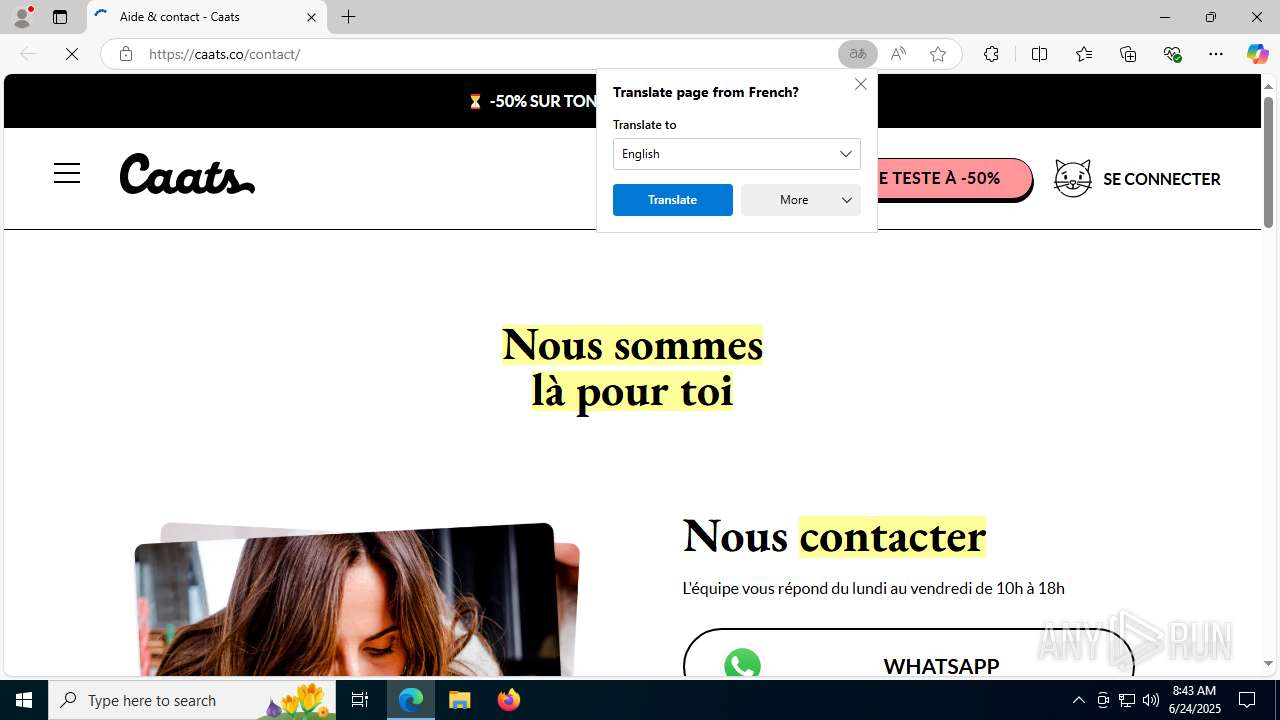1280x720 pixels.
Task: Contact via the WhatsApp button
Action: tap(908, 653)
